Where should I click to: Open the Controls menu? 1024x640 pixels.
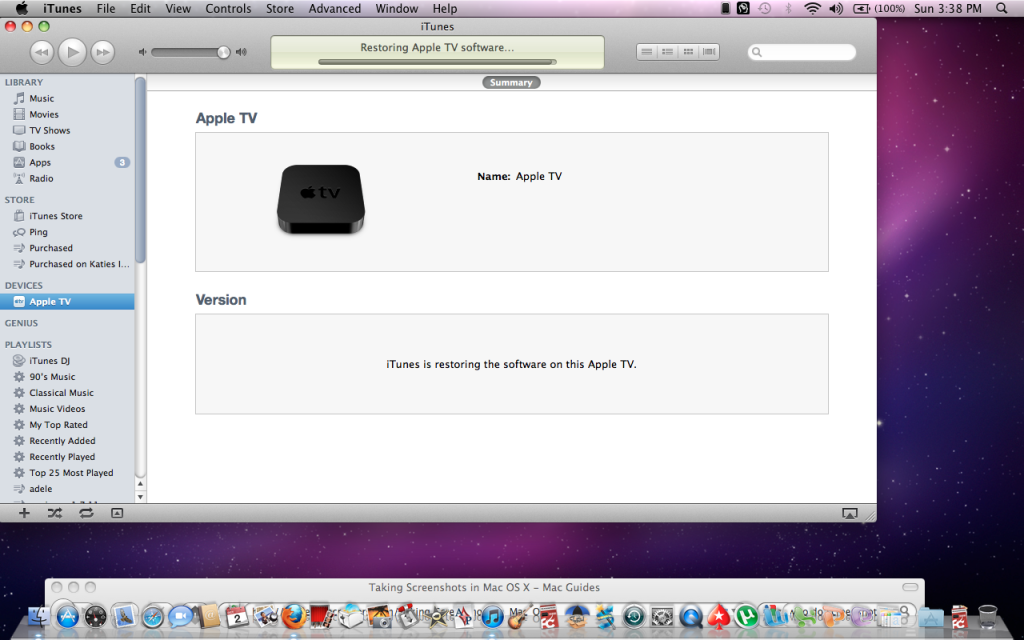pos(228,8)
